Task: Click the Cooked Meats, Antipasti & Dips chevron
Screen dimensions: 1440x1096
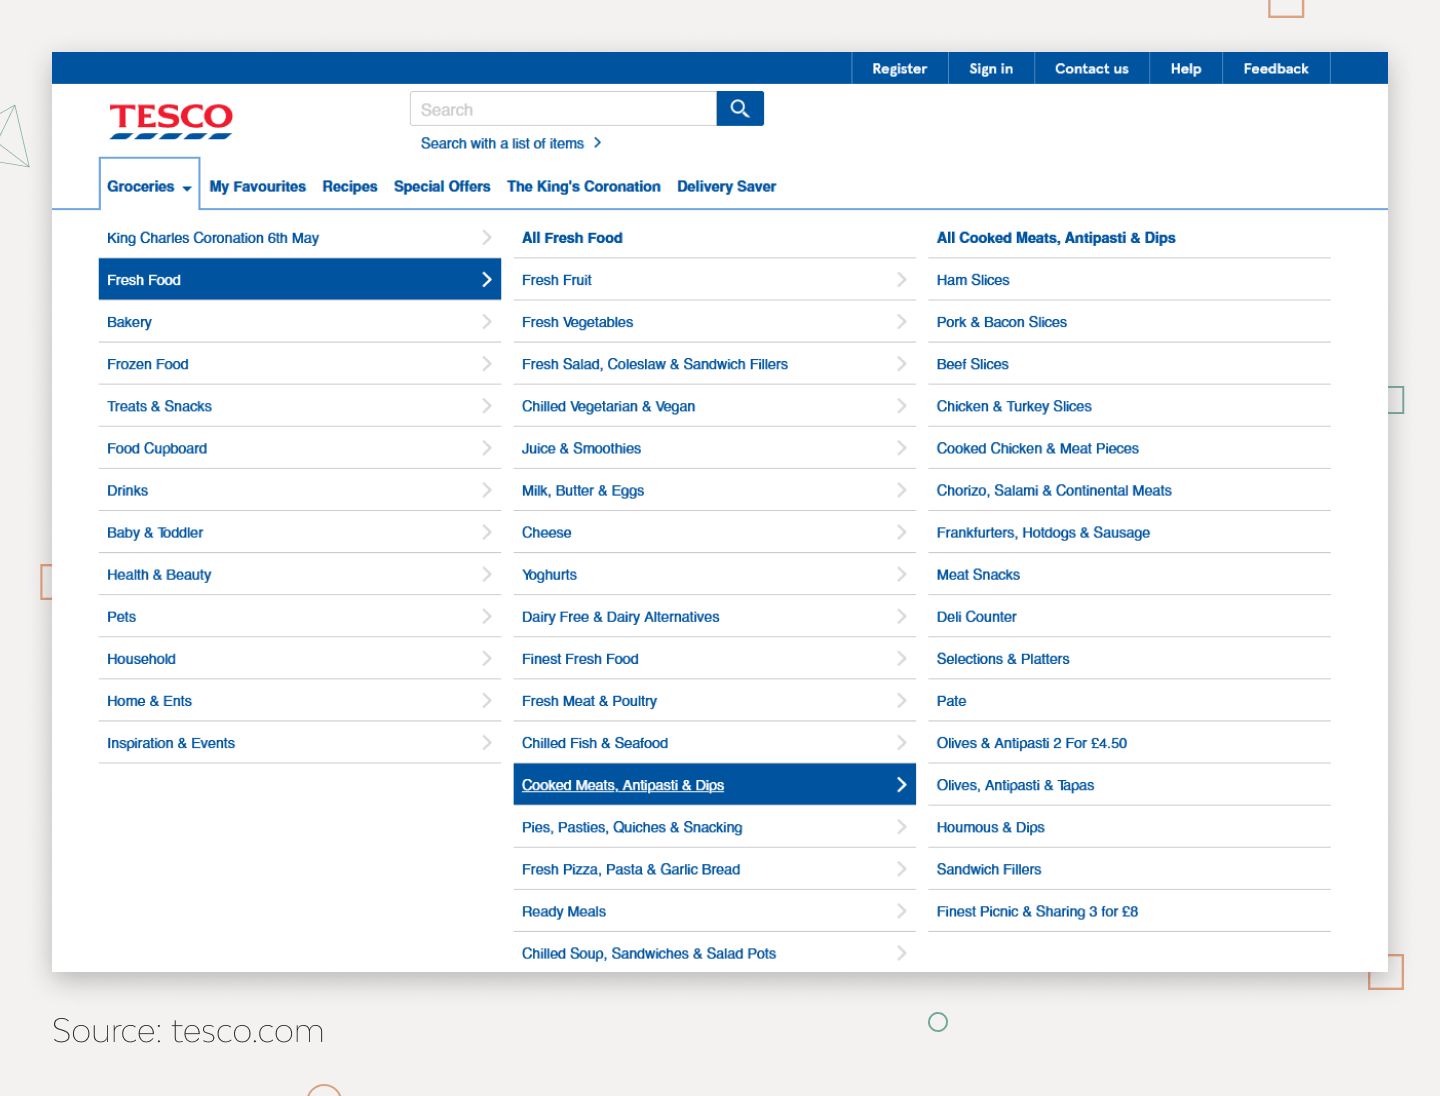Action: (902, 785)
